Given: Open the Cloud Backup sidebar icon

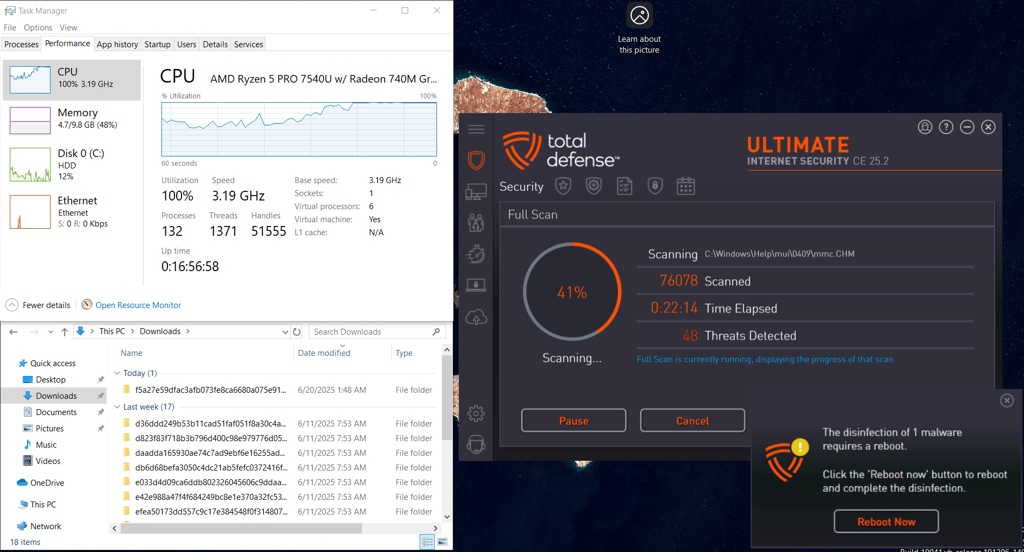Looking at the screenshot, I should pyautogui.click(x=476, y=317).
